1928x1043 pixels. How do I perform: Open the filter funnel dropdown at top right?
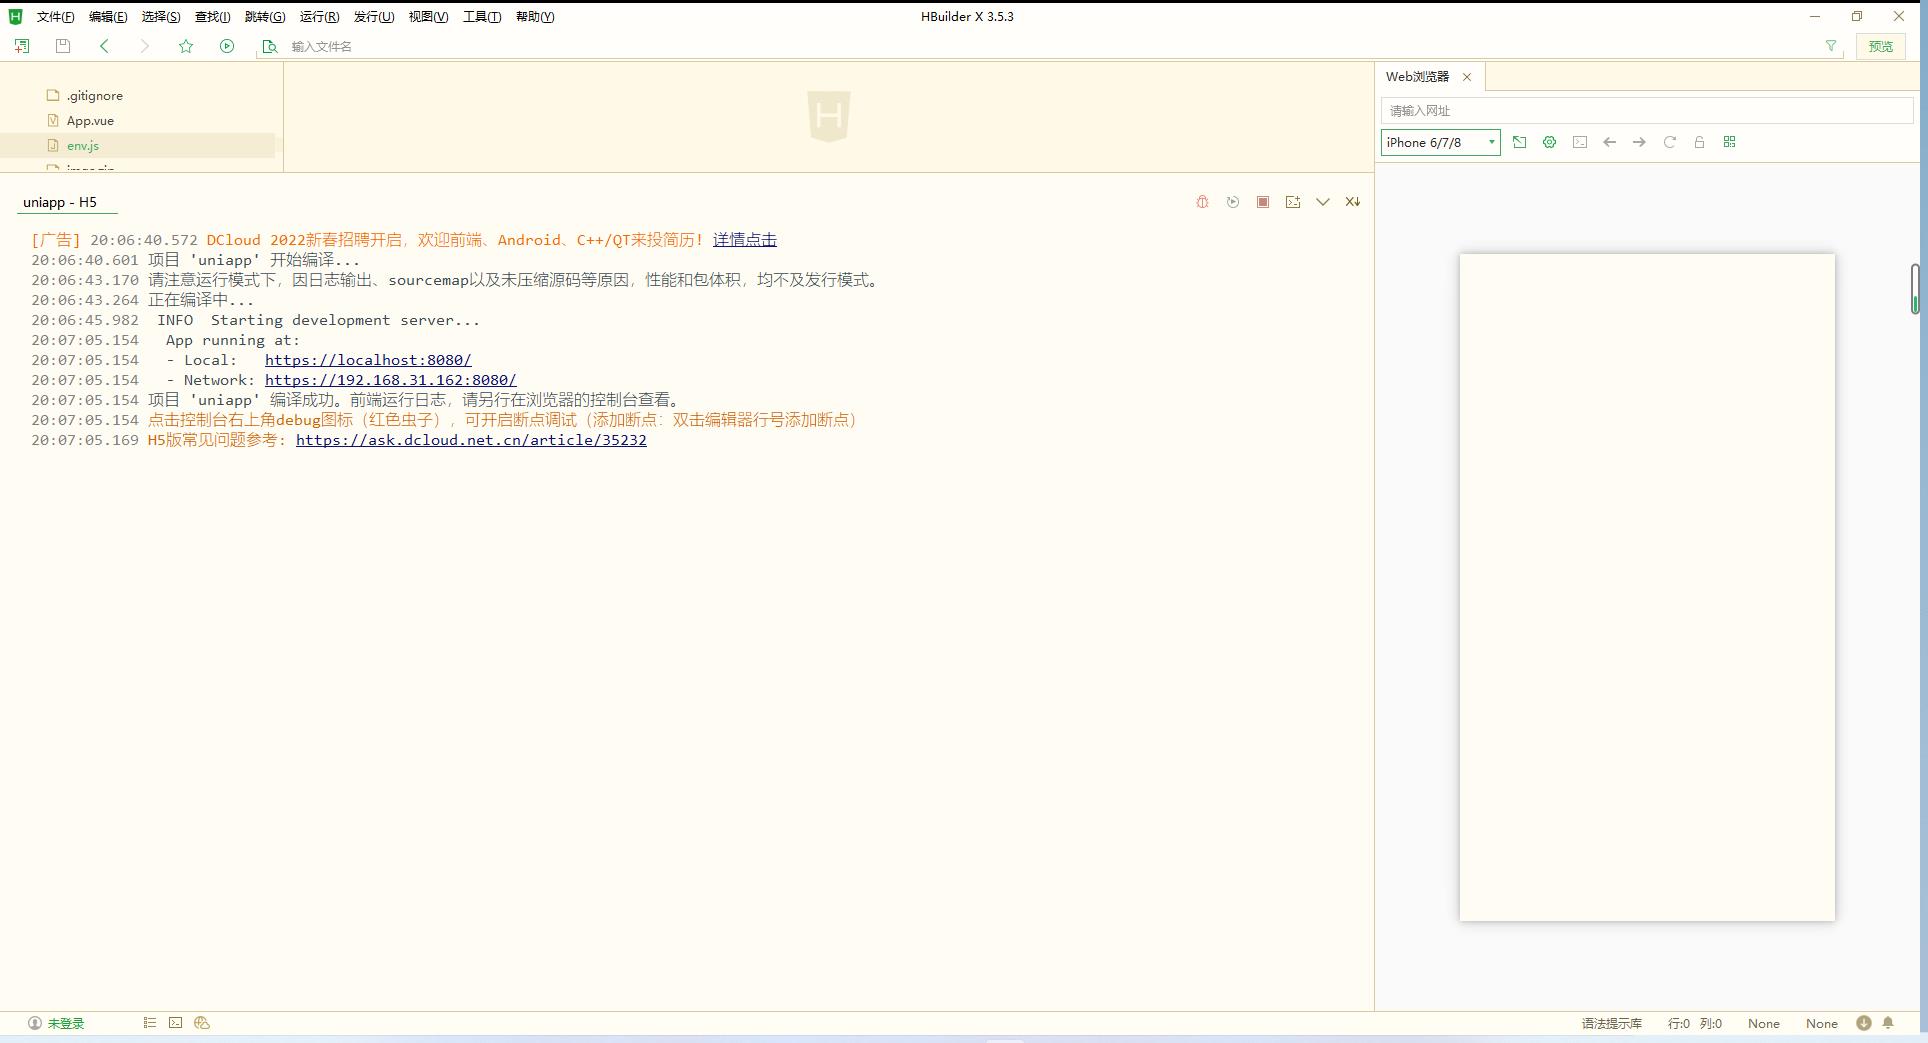pyautogui.click(x=1831, y=46)
